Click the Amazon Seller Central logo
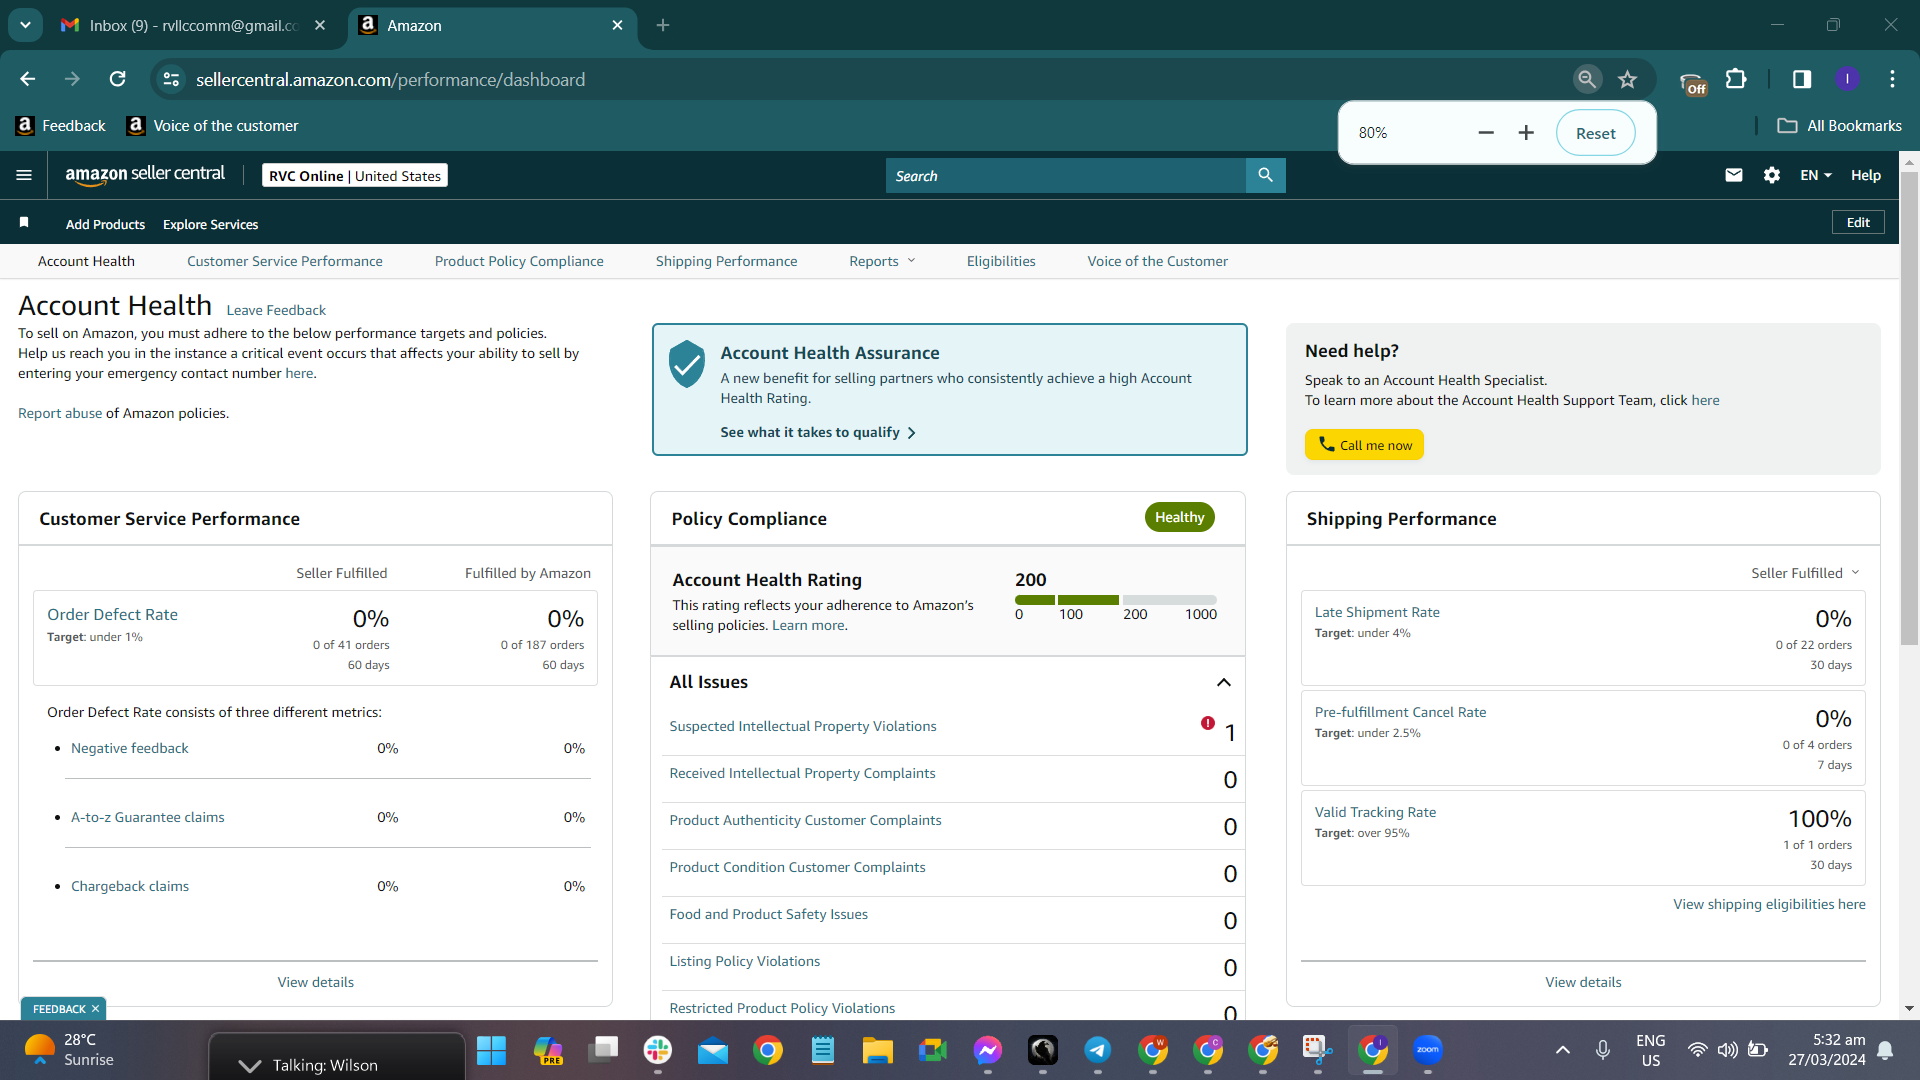The image size is (1920, 1080). [145, 175]
